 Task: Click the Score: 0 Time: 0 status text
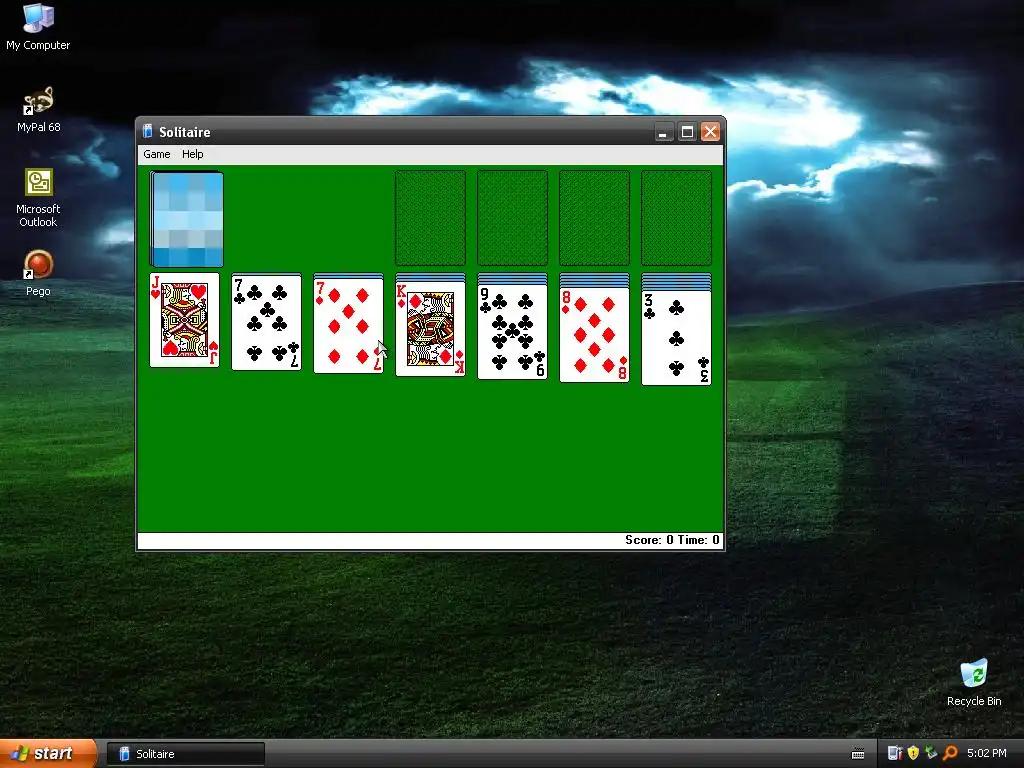tap(672, 540)
